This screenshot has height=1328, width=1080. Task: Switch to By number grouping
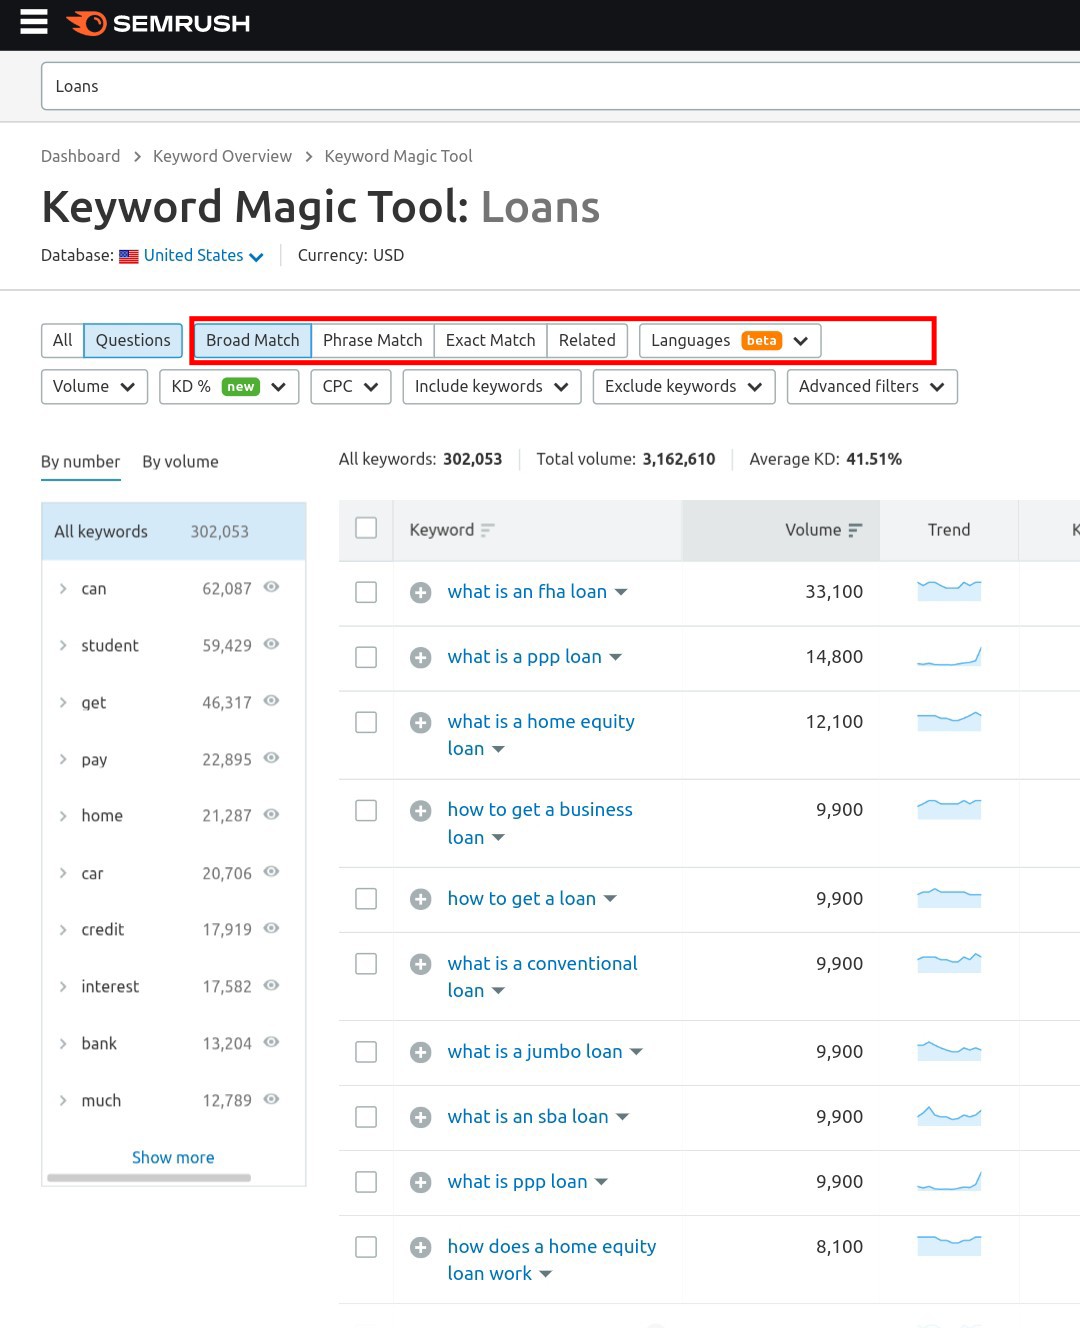(80, 462)
